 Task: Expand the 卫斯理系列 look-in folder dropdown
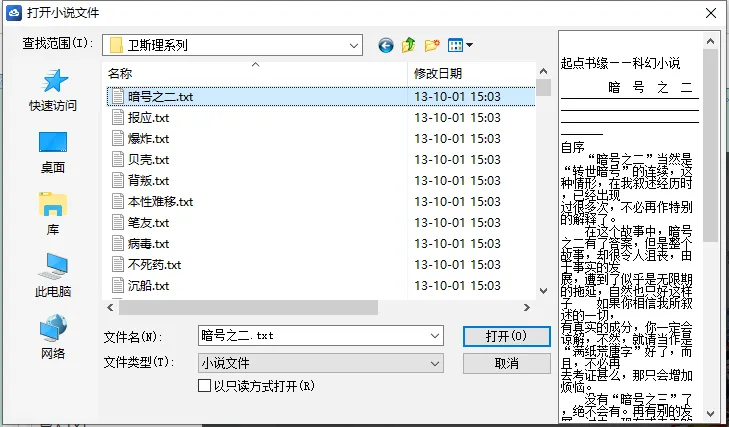pyautogui.click(x=353, y=46)
